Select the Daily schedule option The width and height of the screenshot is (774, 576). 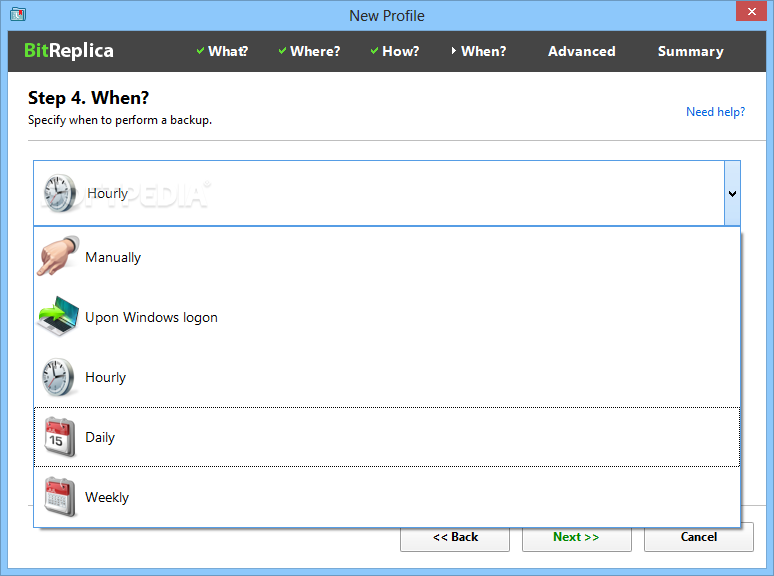[387, 437]
